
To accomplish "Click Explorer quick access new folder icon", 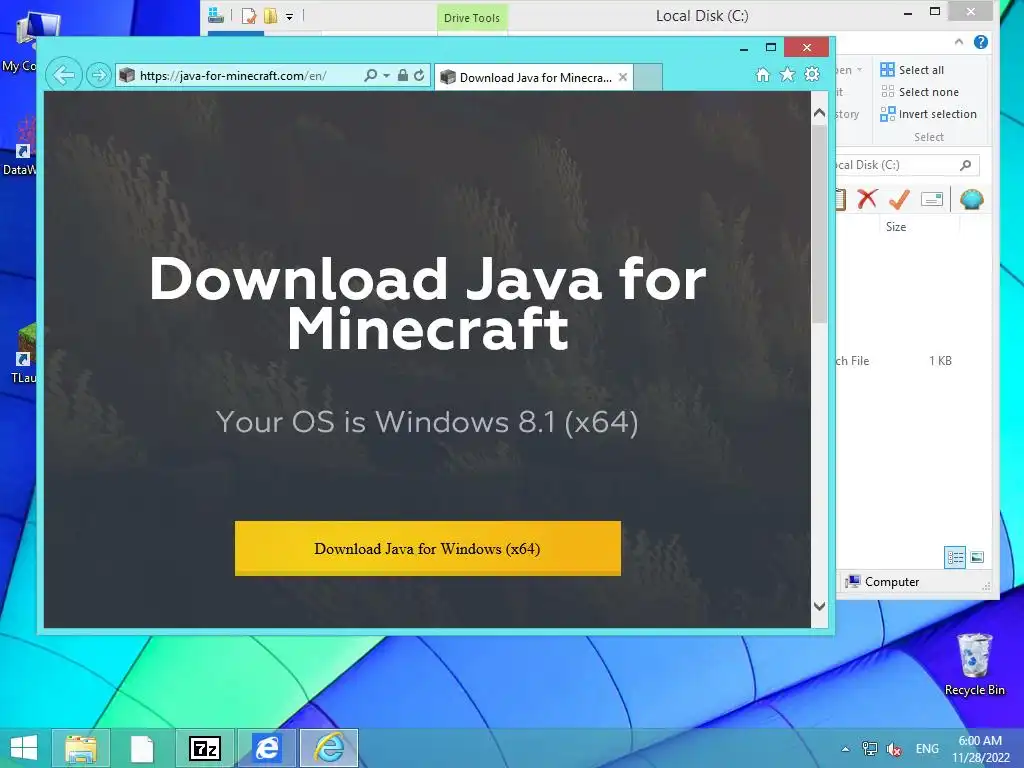I will coord(270,16).
